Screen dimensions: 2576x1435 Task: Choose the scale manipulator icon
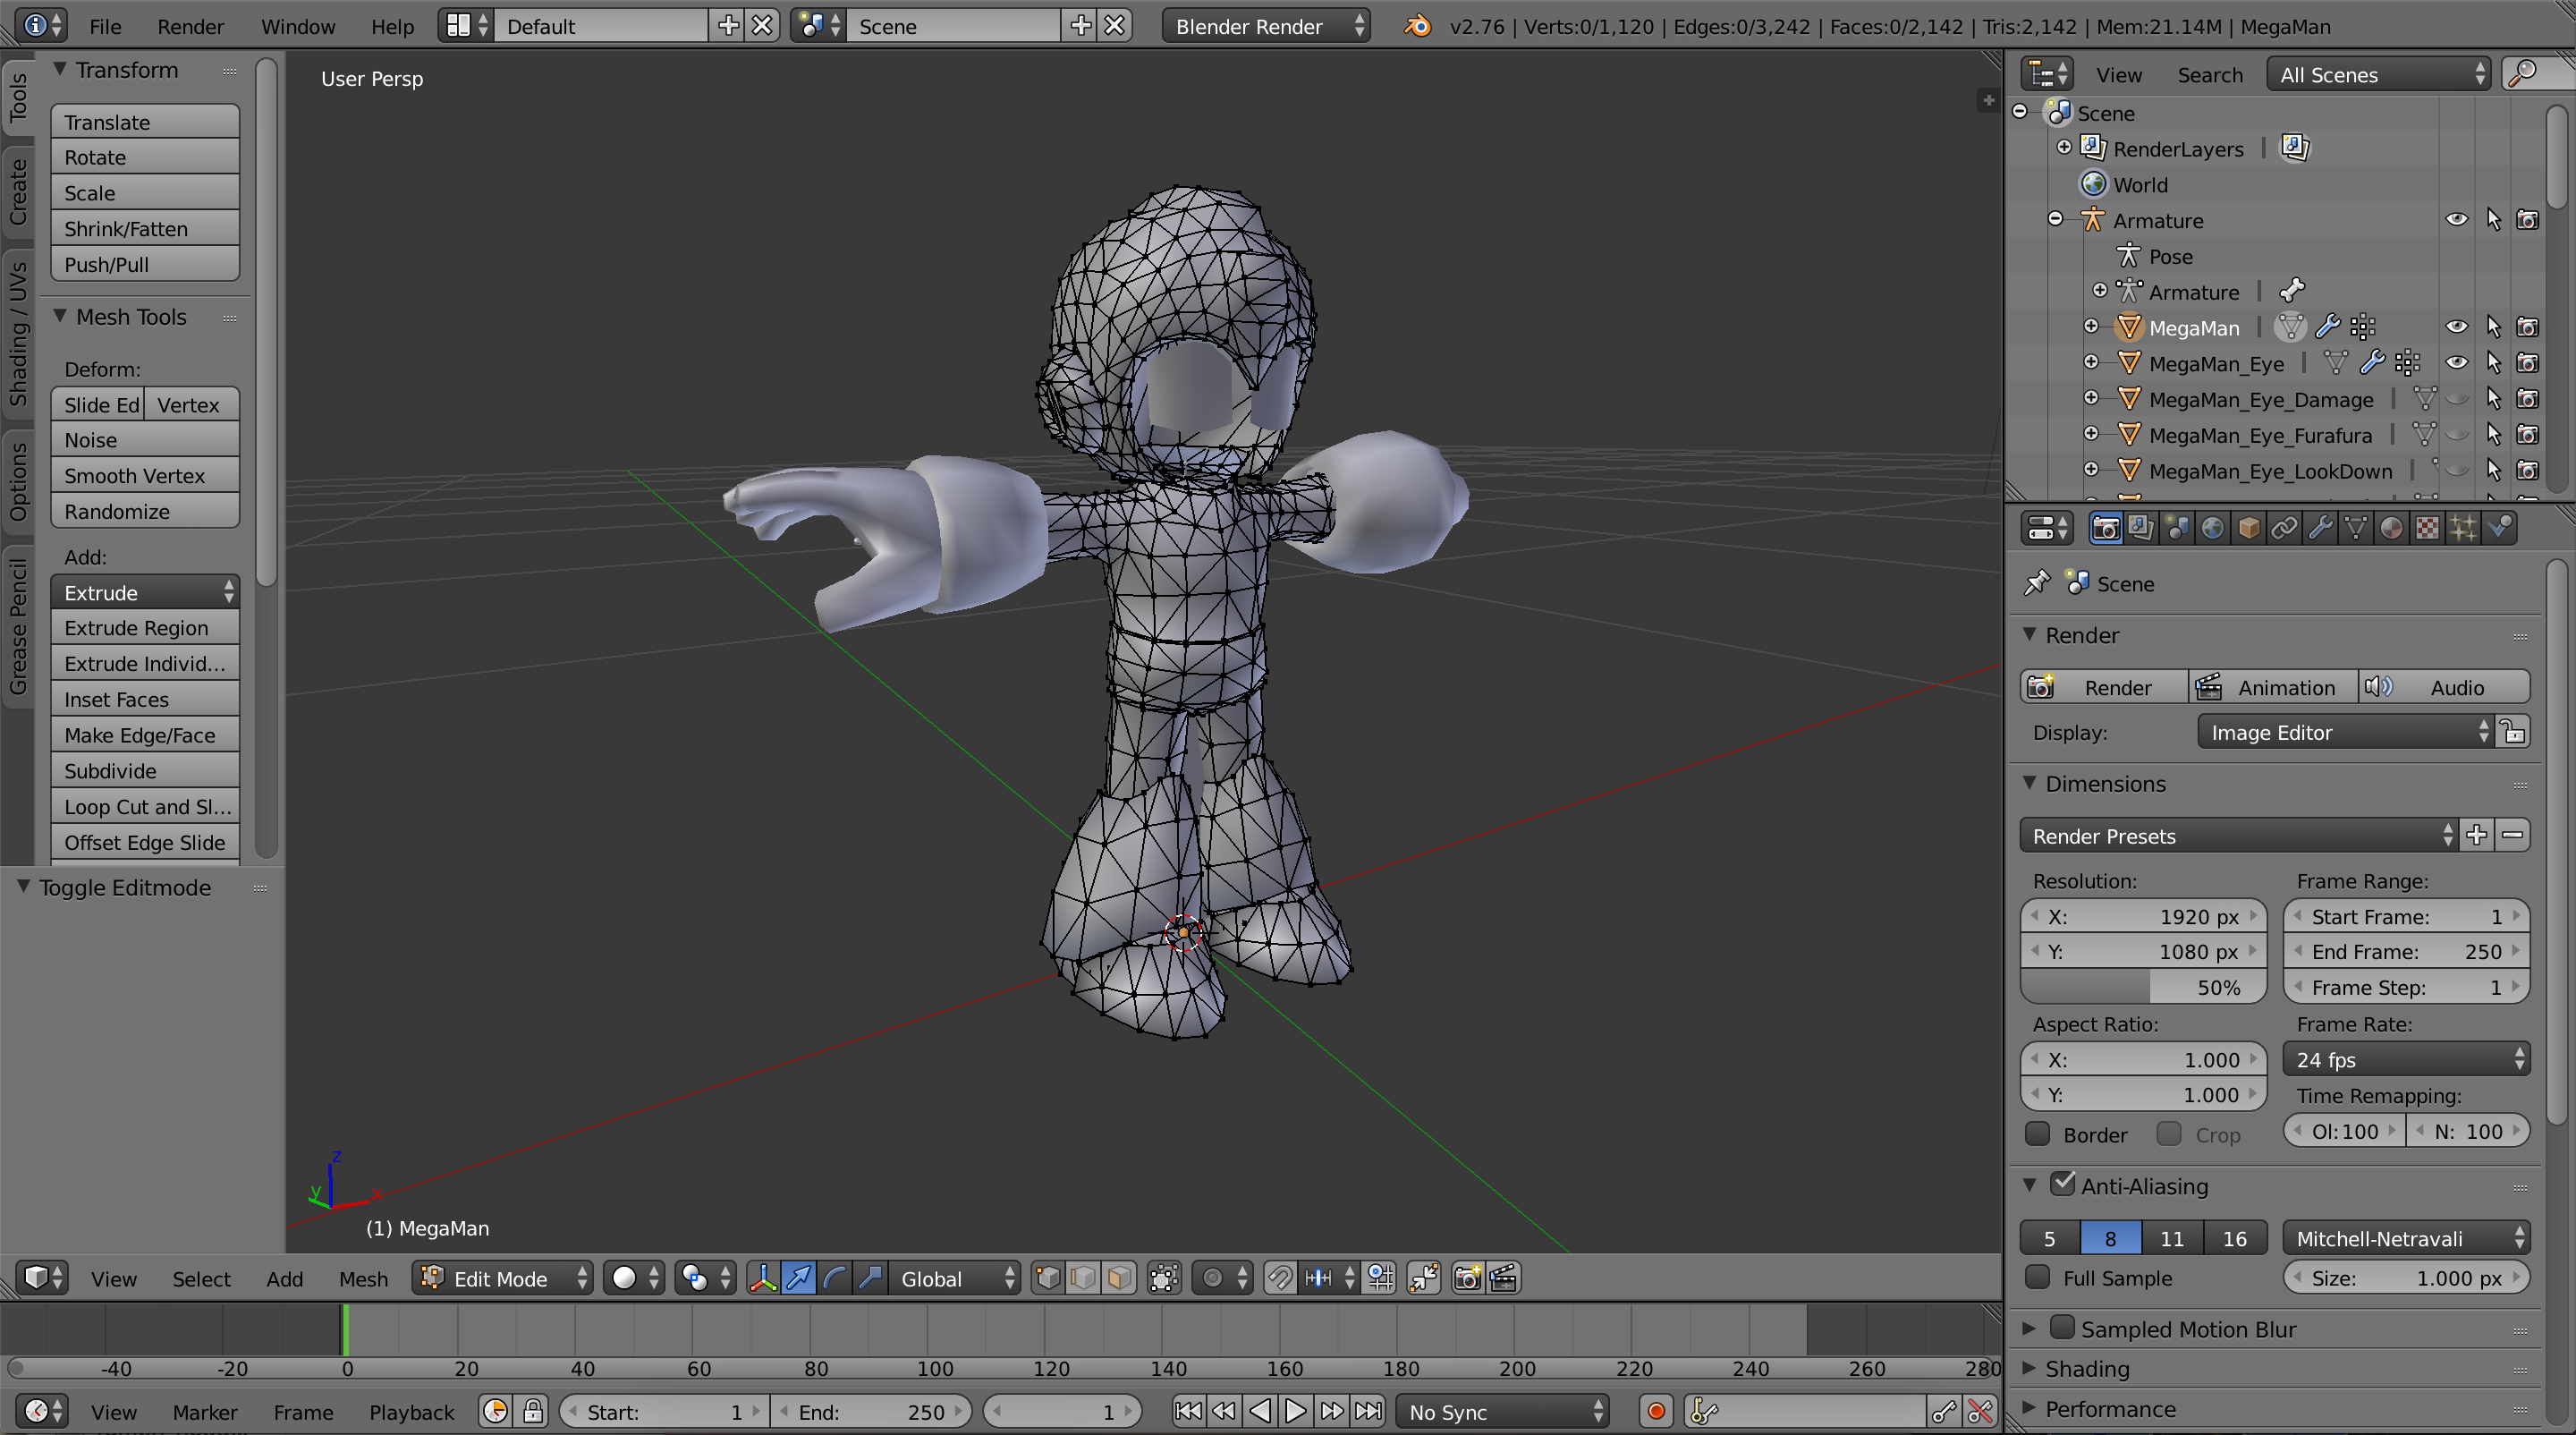click(871, 1278)
